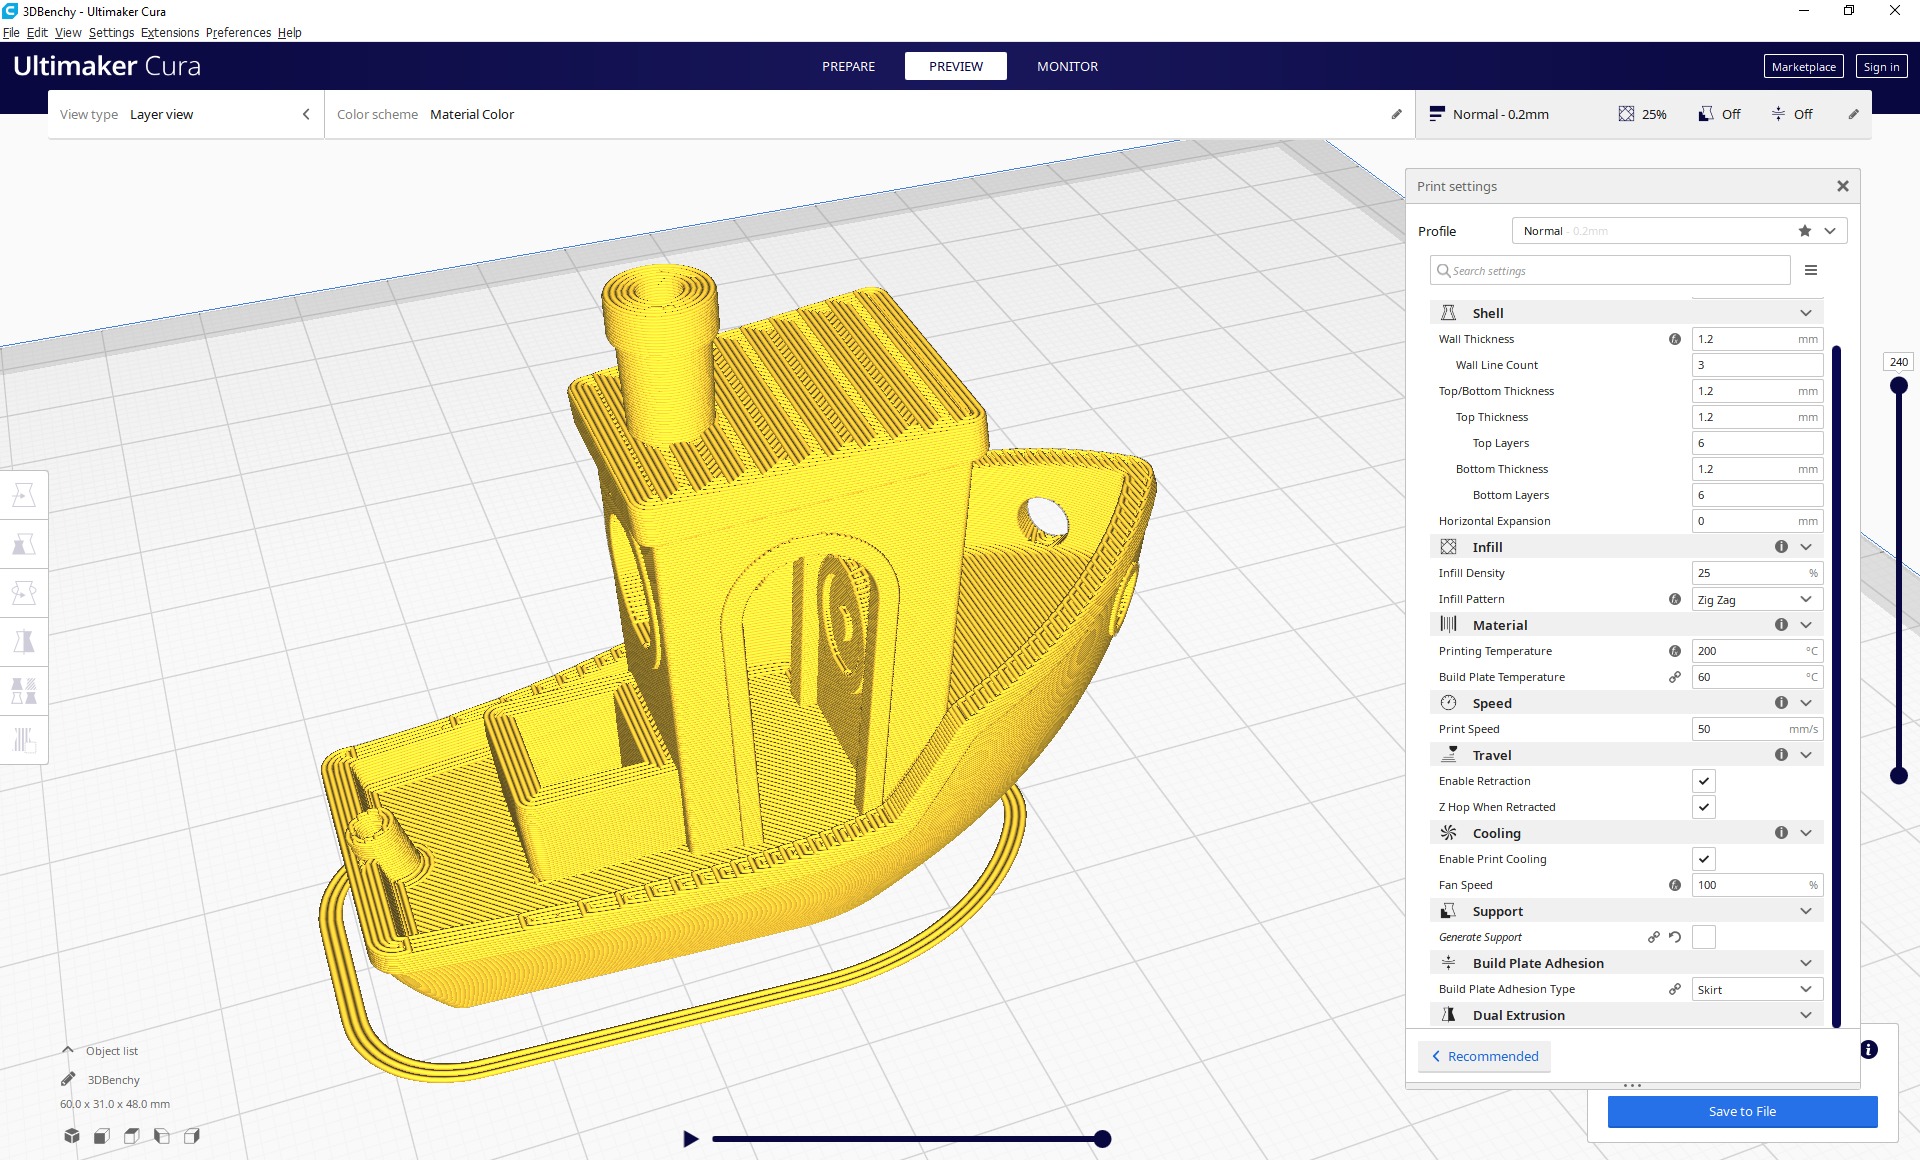Viewport: 1920px width, 1160px height.
Task: Switch to front view cube icon
Action: [102, 1135]
